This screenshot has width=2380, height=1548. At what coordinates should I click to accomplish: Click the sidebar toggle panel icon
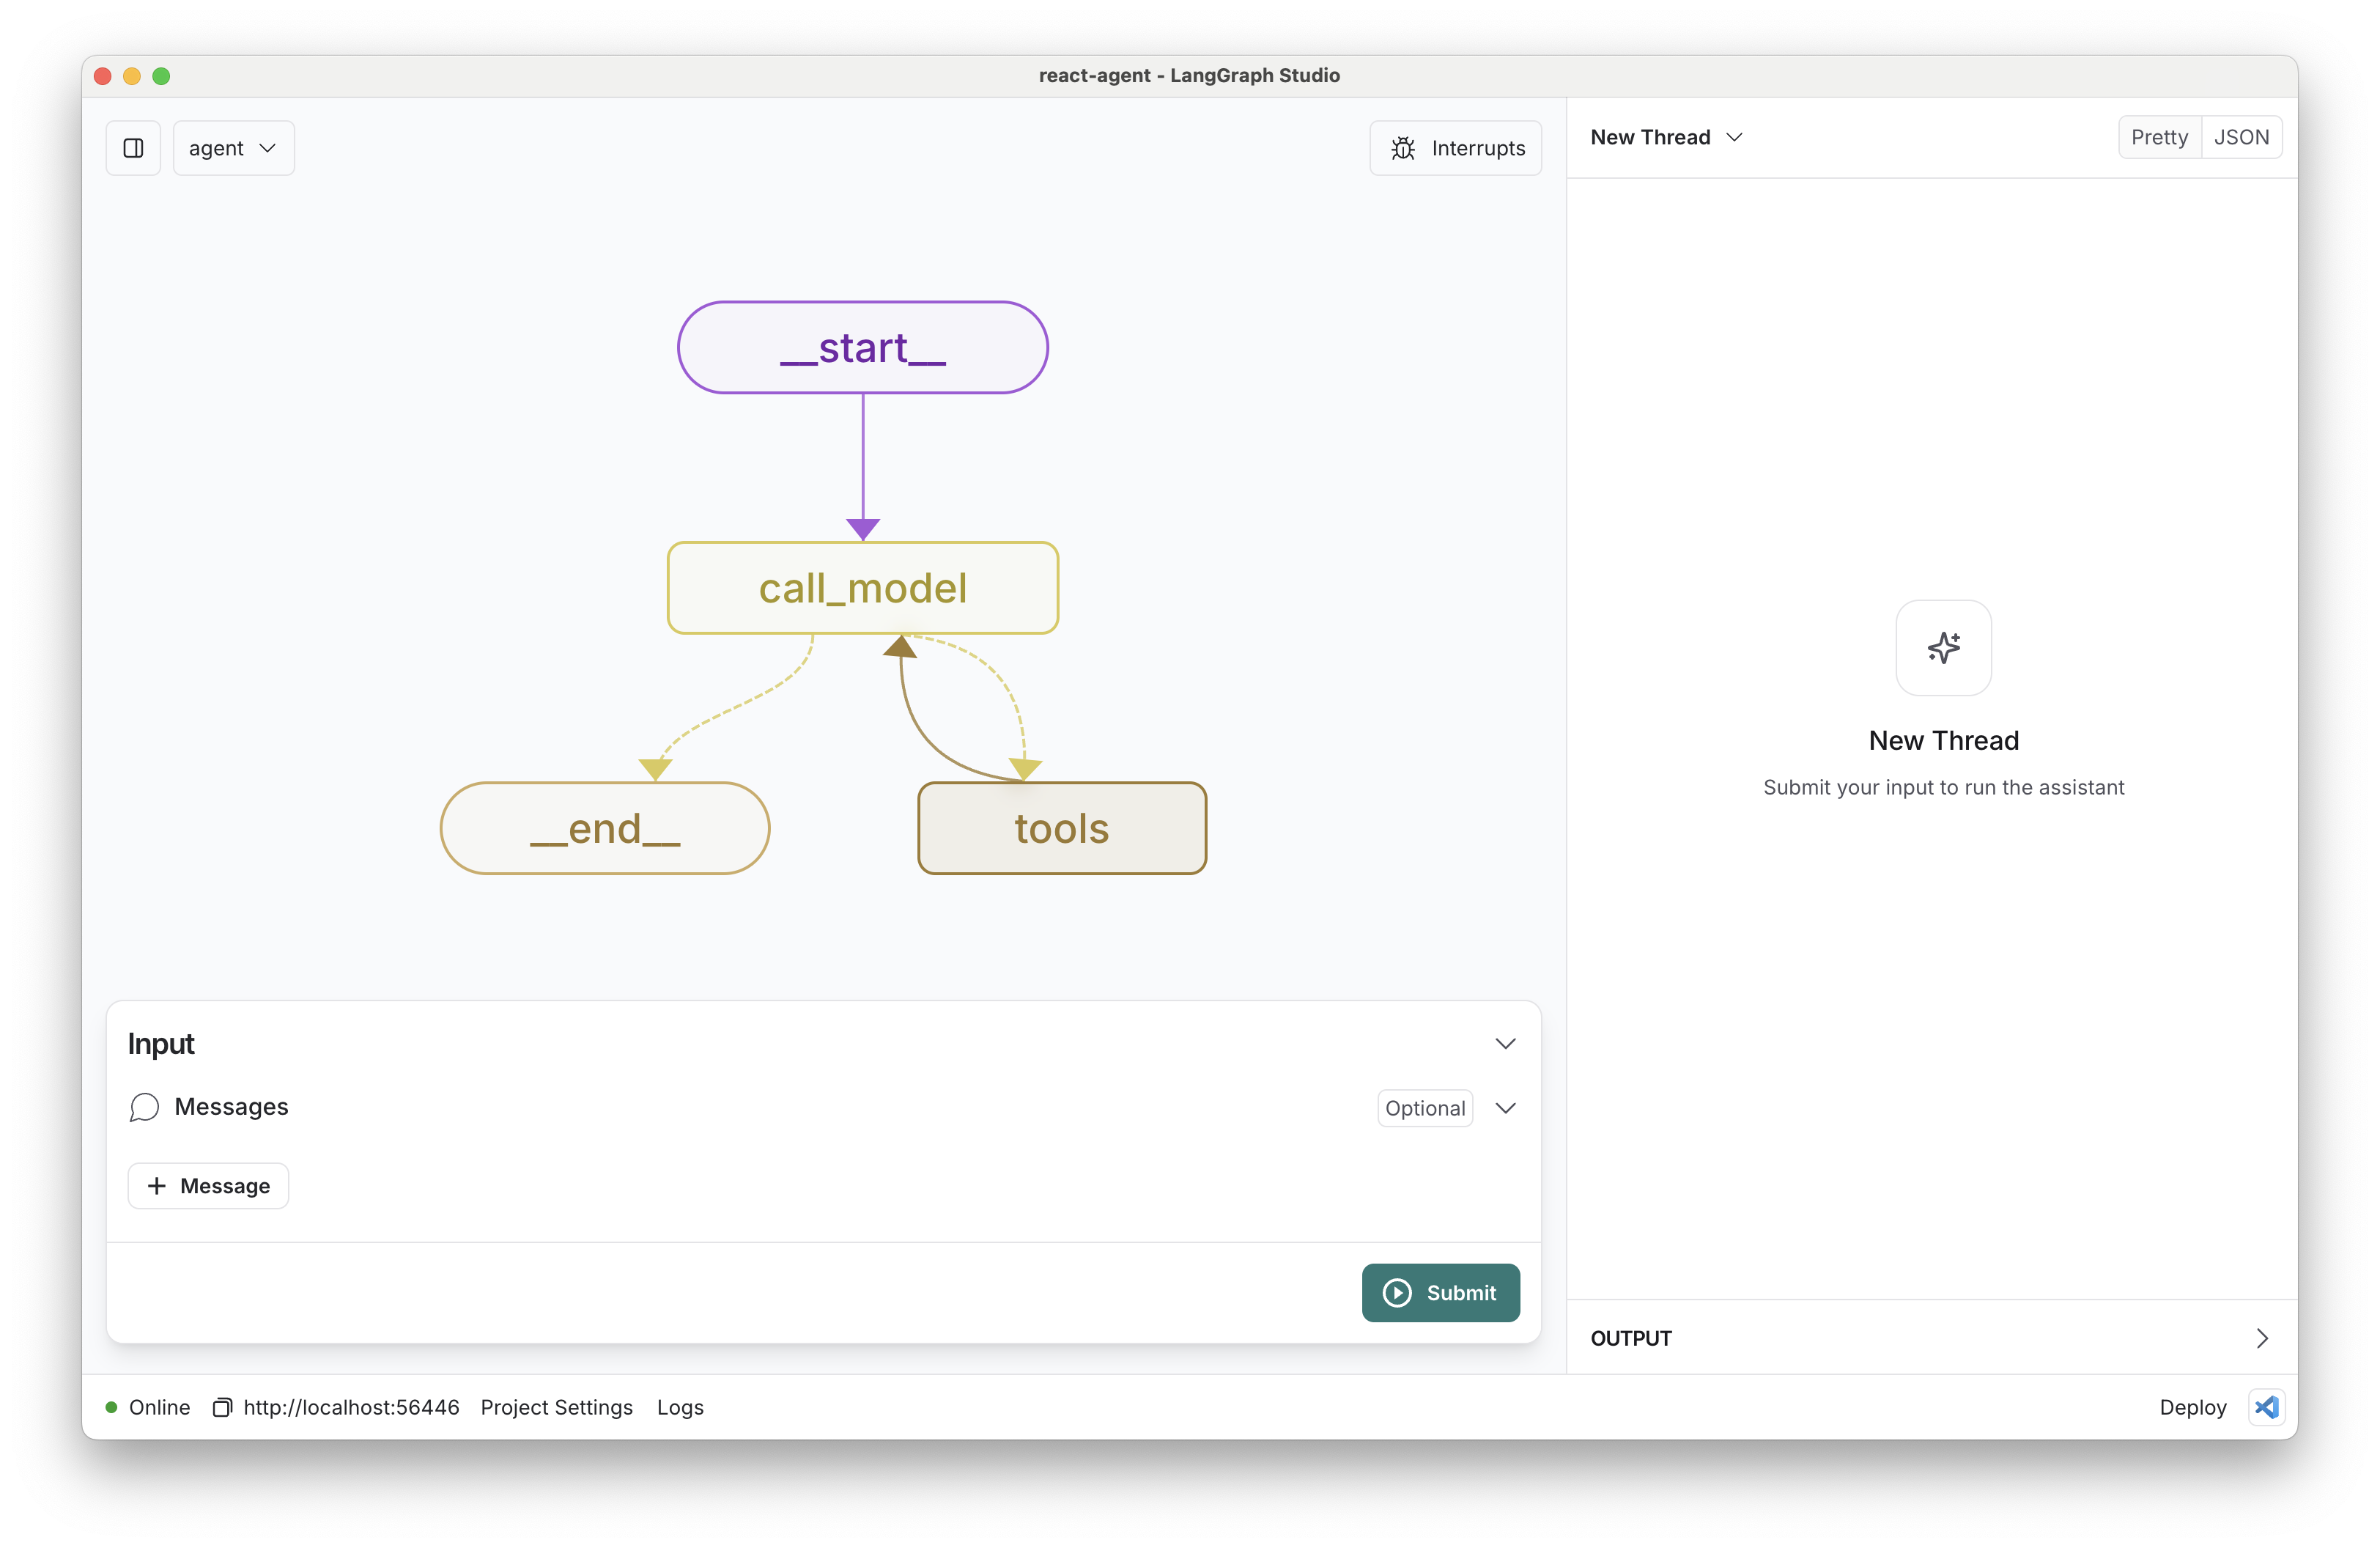pyautogui.click(x=133, y=147)
